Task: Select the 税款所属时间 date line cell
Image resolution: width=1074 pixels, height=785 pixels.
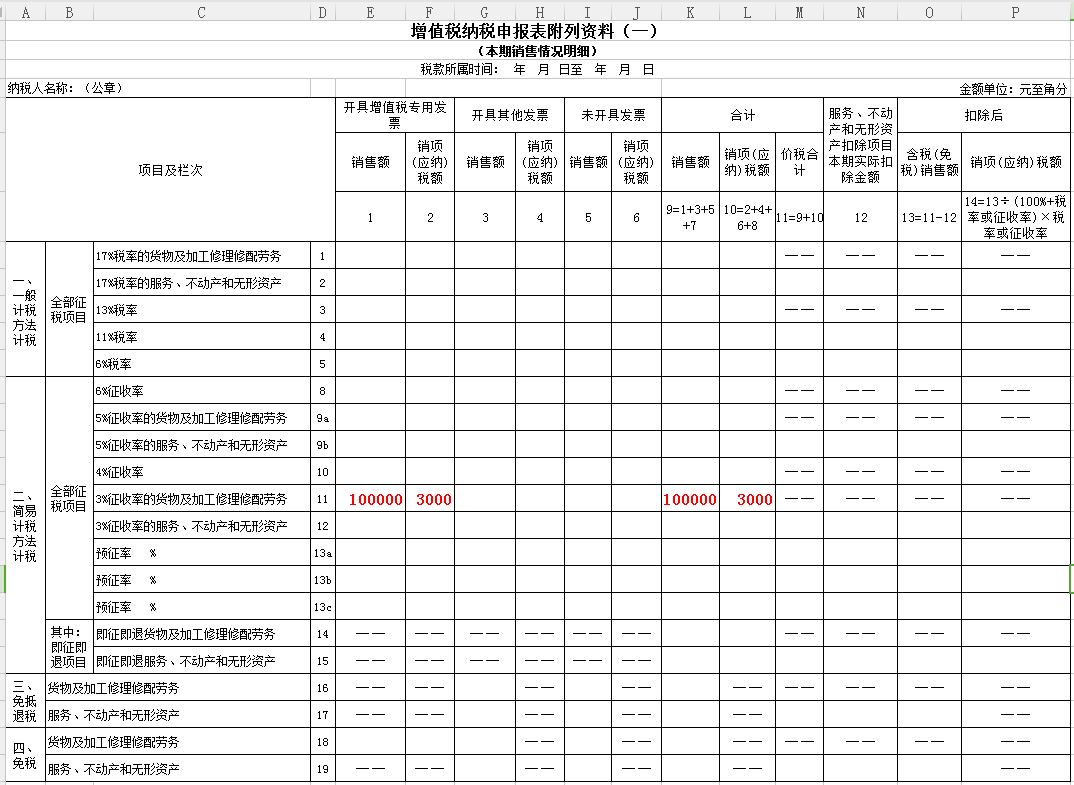Action: point(537,69)
